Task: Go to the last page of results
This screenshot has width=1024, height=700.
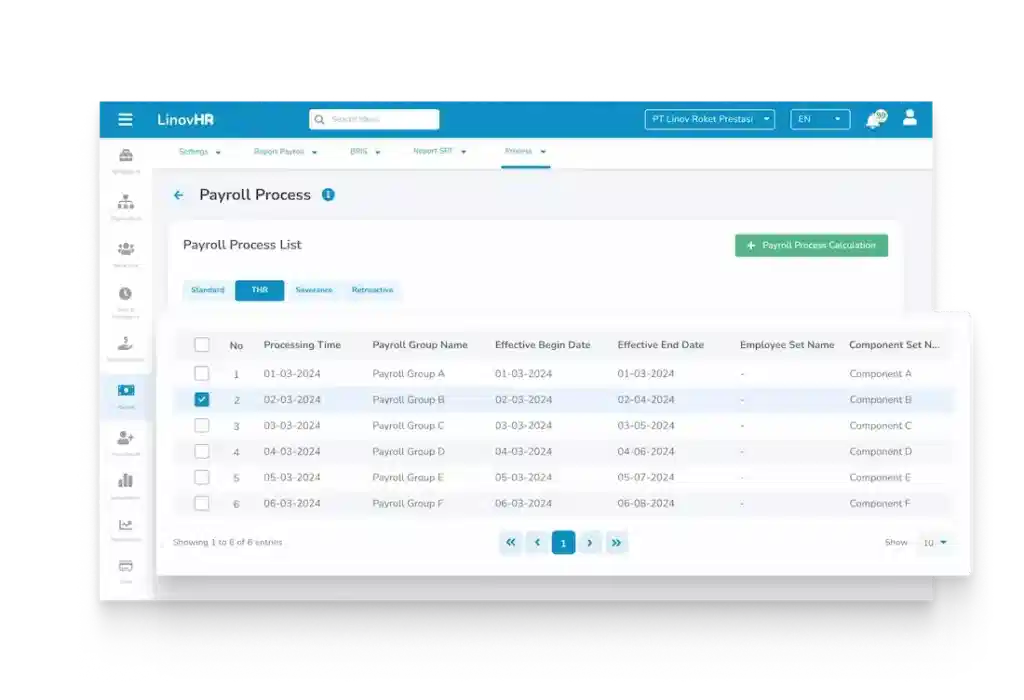Action: [616, 542]
